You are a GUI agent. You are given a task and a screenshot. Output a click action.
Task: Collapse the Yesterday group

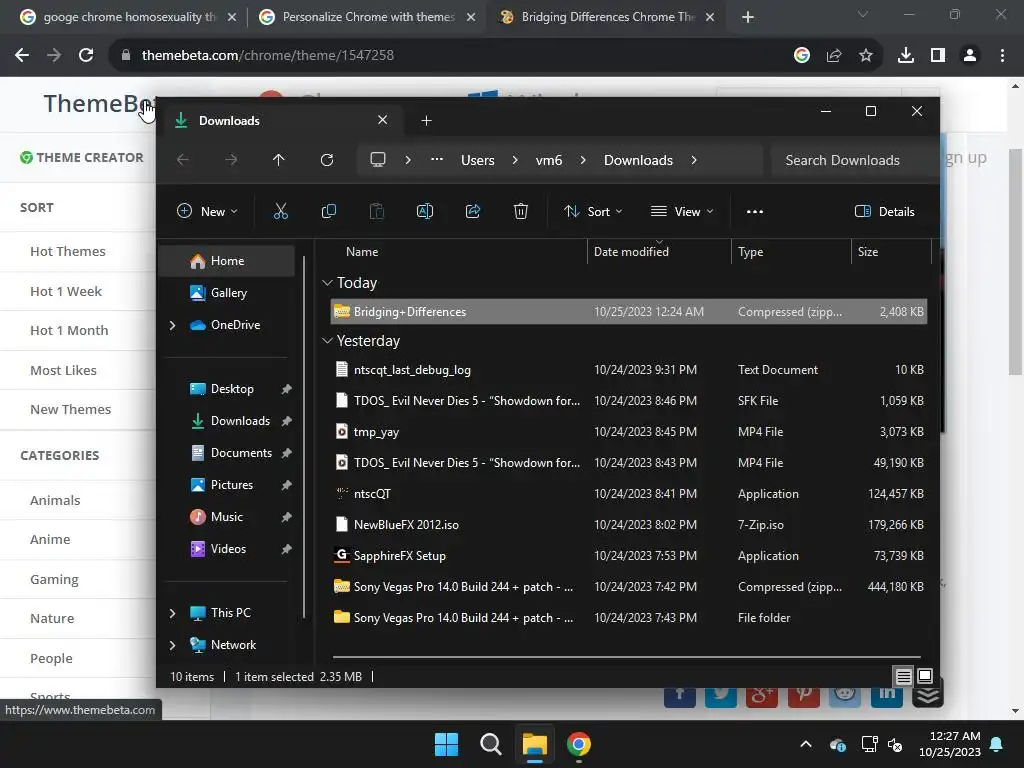(x=327, y=341)
